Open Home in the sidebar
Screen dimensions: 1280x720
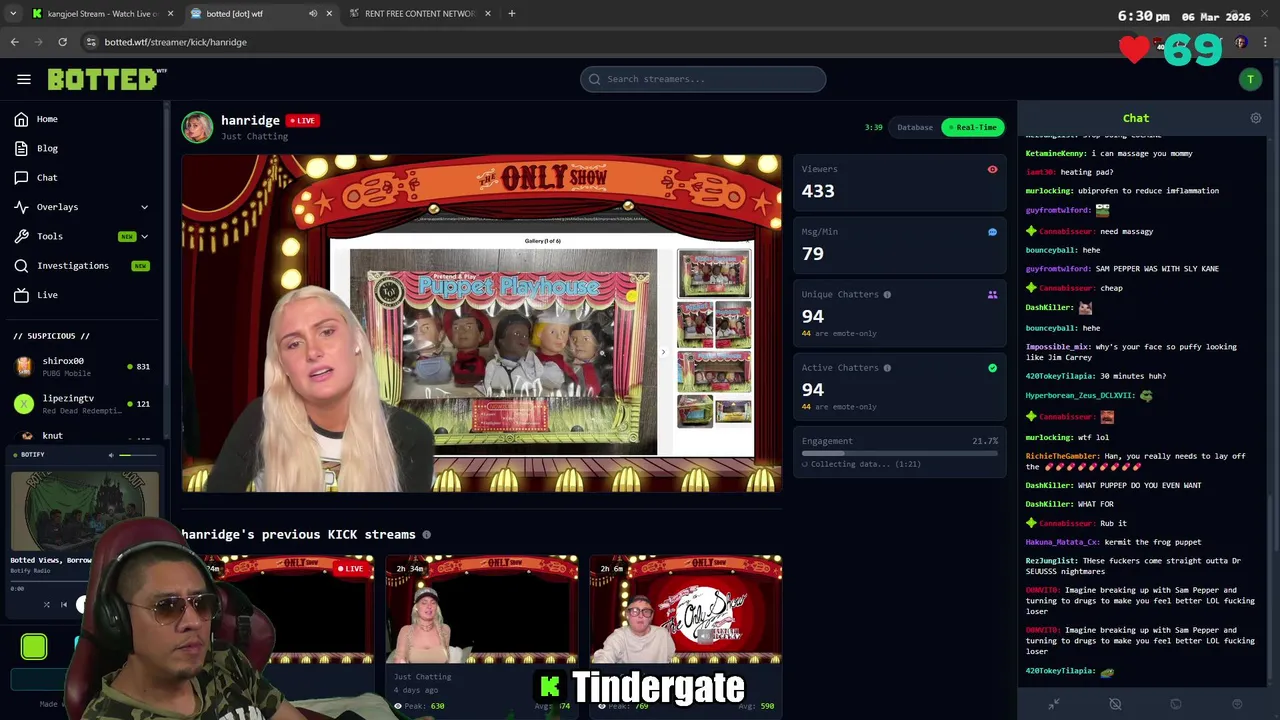pos(47,119)
